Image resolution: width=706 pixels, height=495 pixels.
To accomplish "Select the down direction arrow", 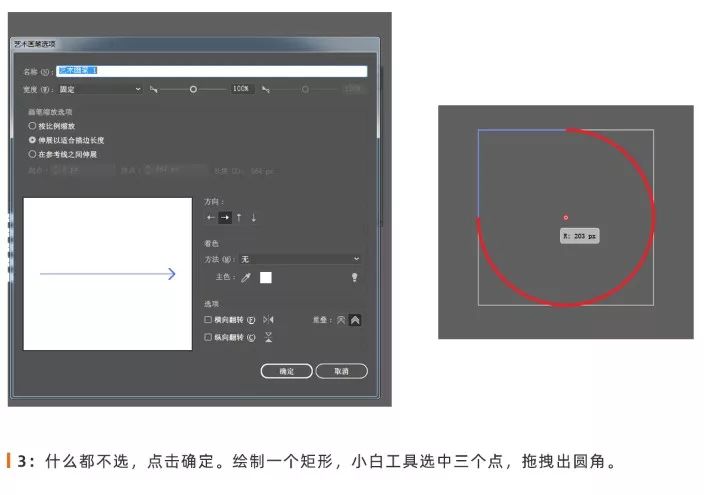I will coord(253,218).
